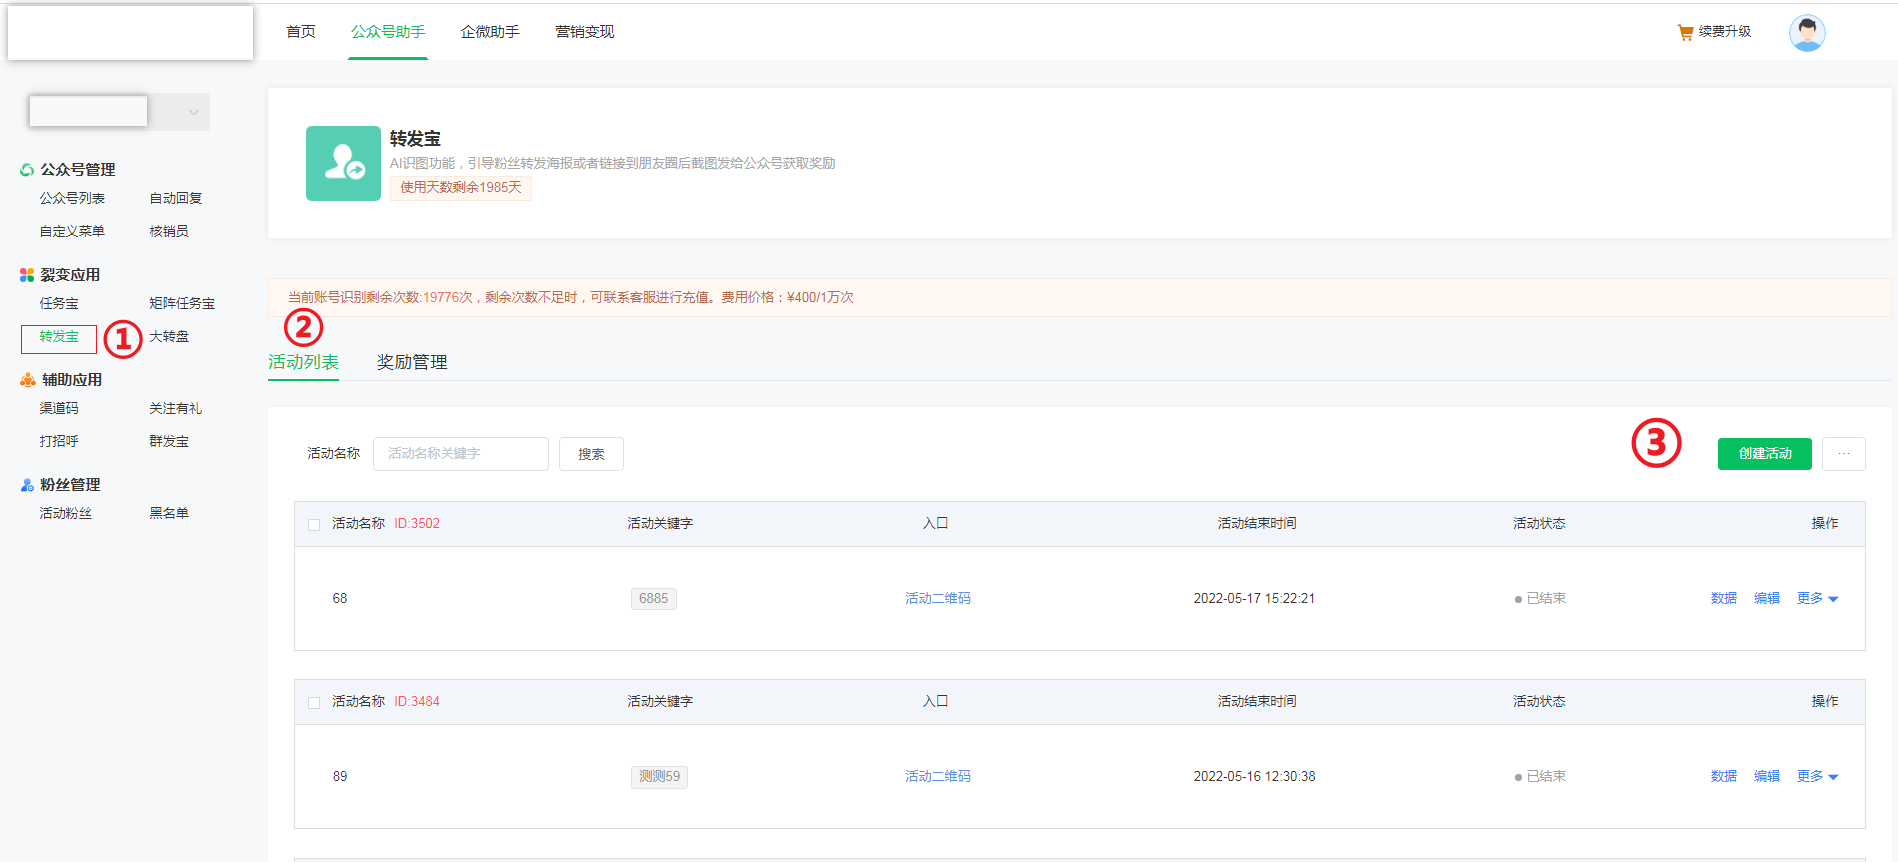Click the 搜索 button
The height and width of the screenshot is (862, 1898).
[591, 454]
